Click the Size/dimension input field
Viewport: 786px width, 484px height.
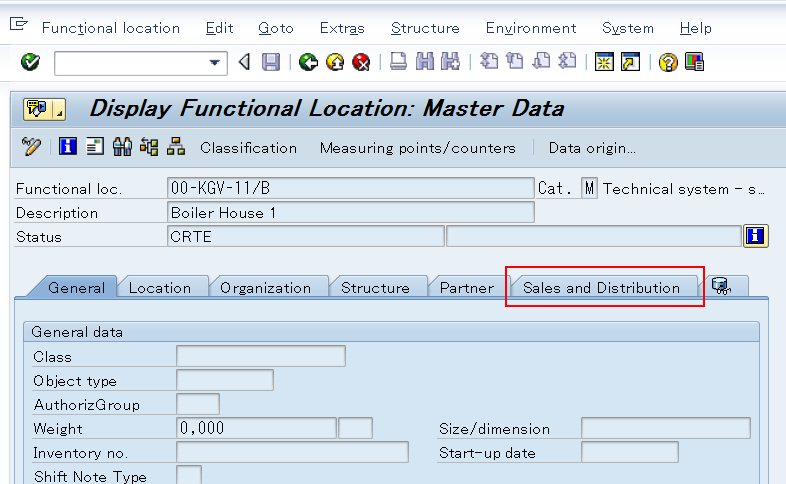pos(666,428)
